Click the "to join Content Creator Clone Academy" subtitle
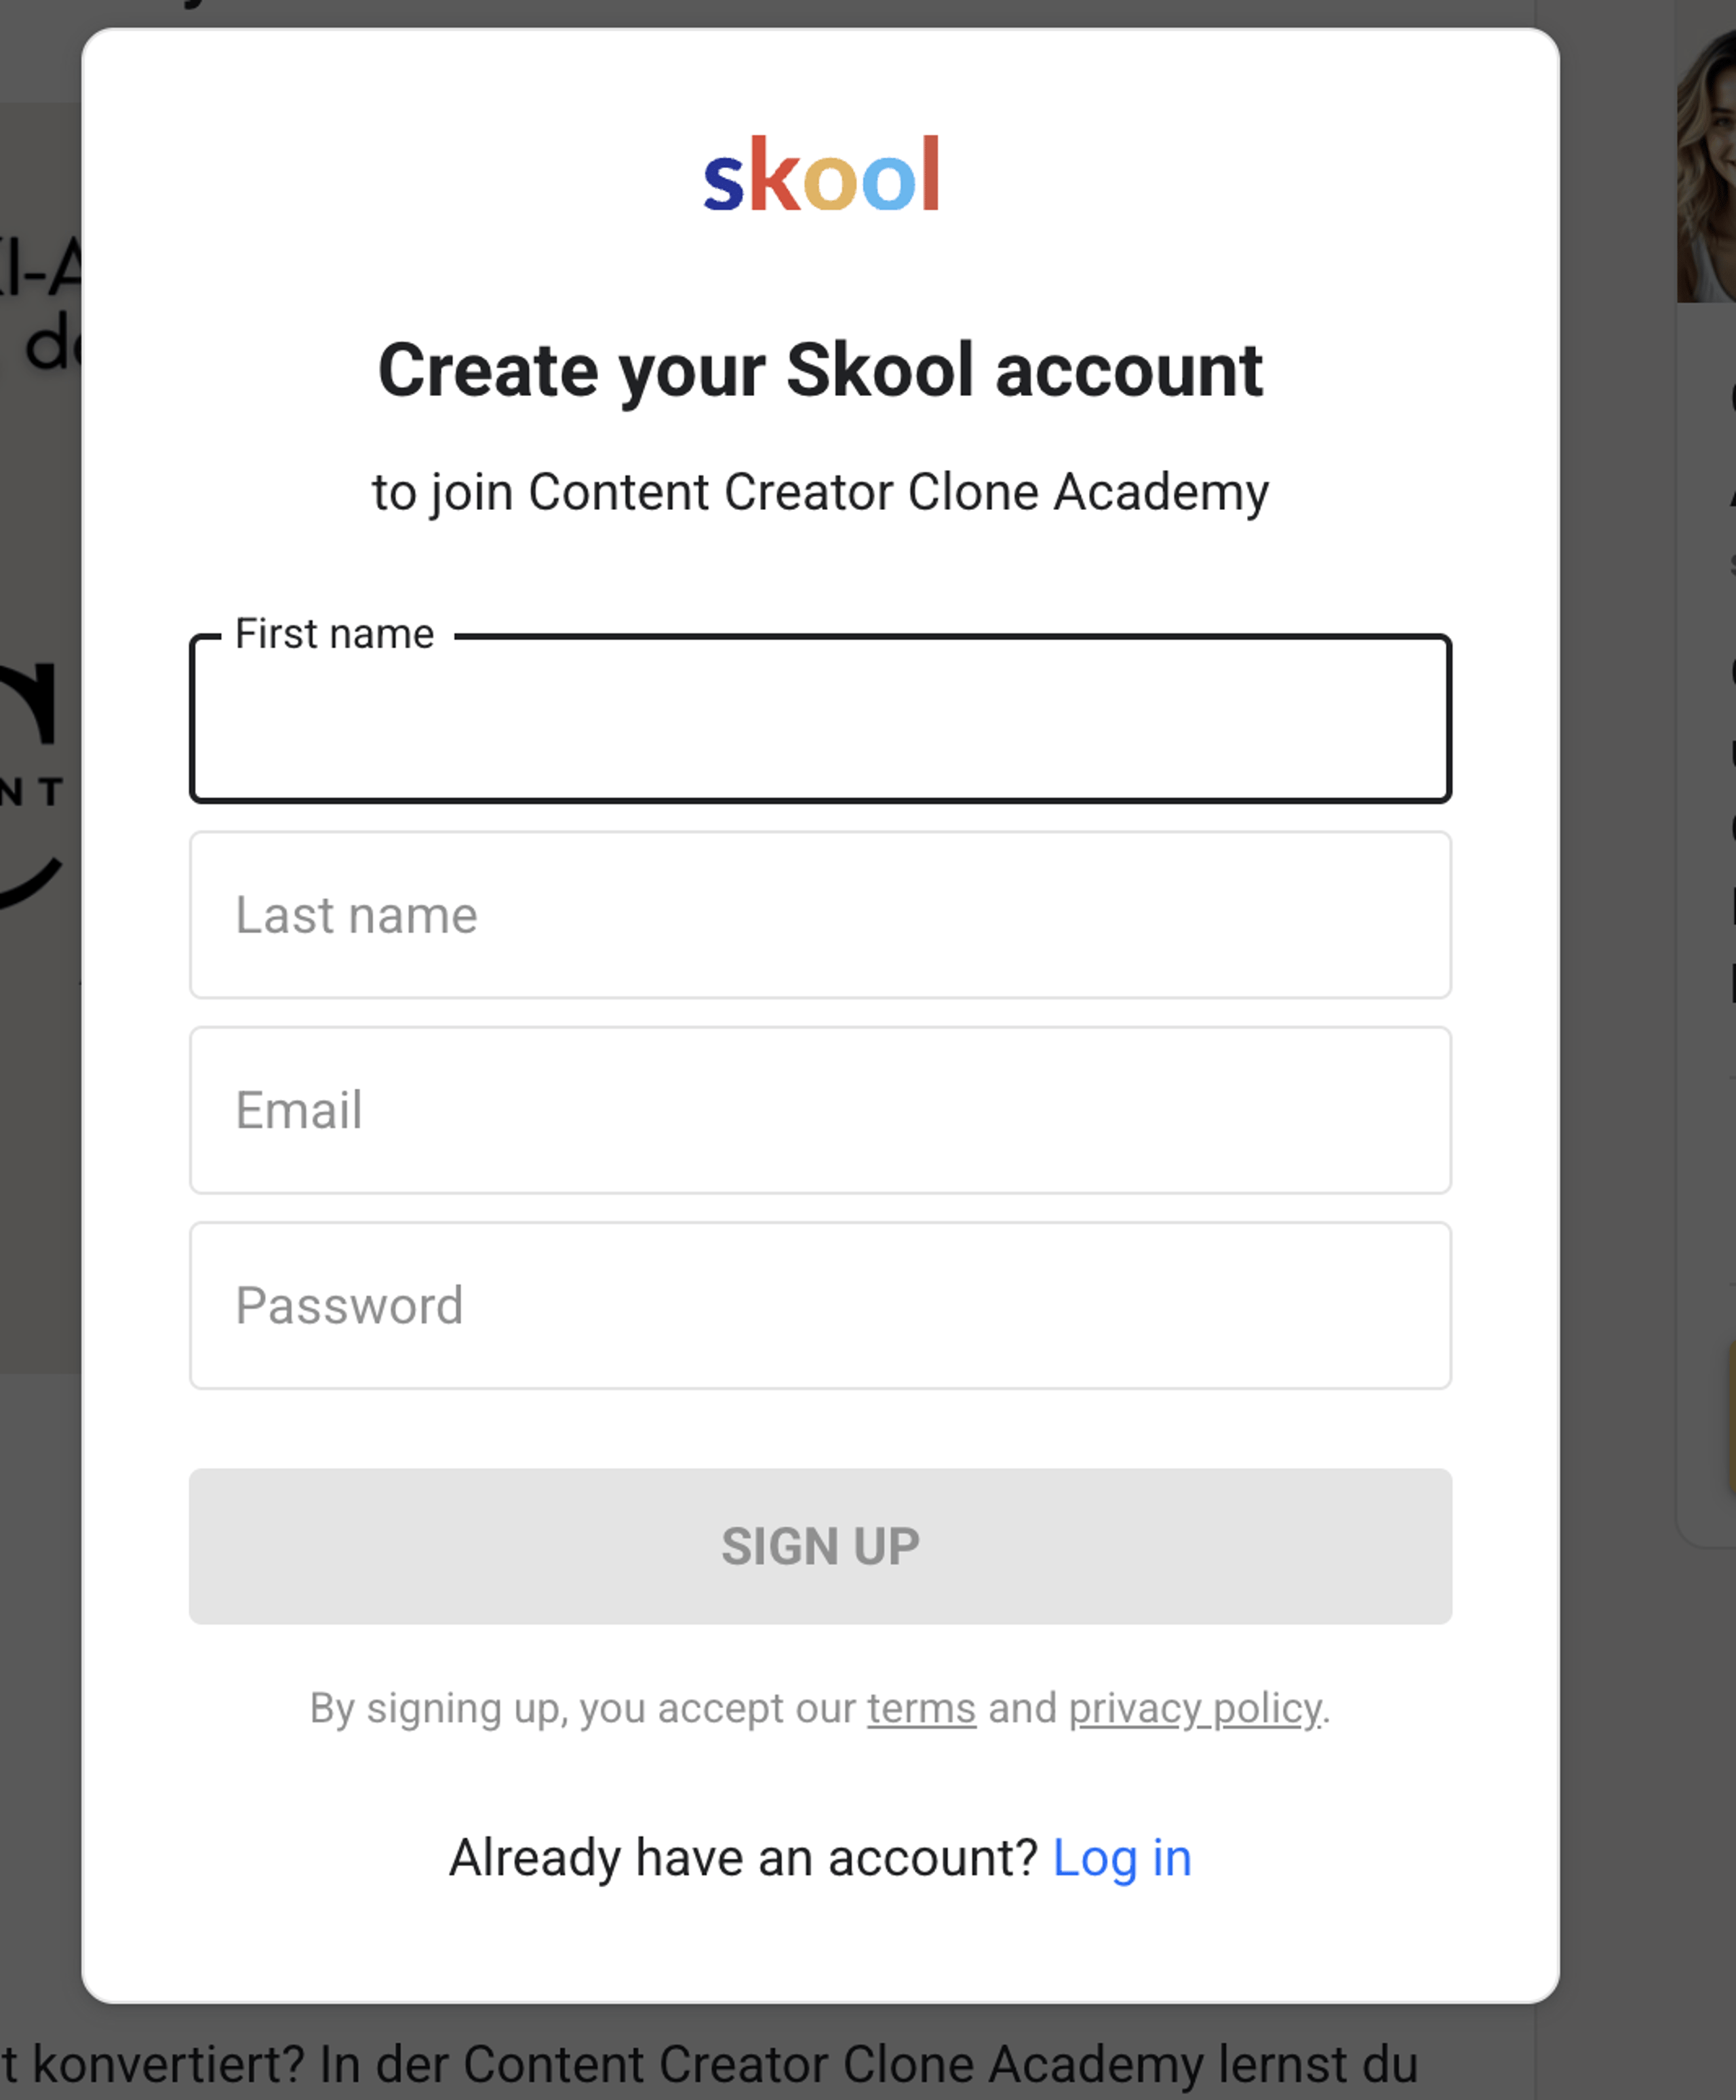The width and height of the screenshot is (1736, 2100). pyautogui.click(x=820, y=492)
